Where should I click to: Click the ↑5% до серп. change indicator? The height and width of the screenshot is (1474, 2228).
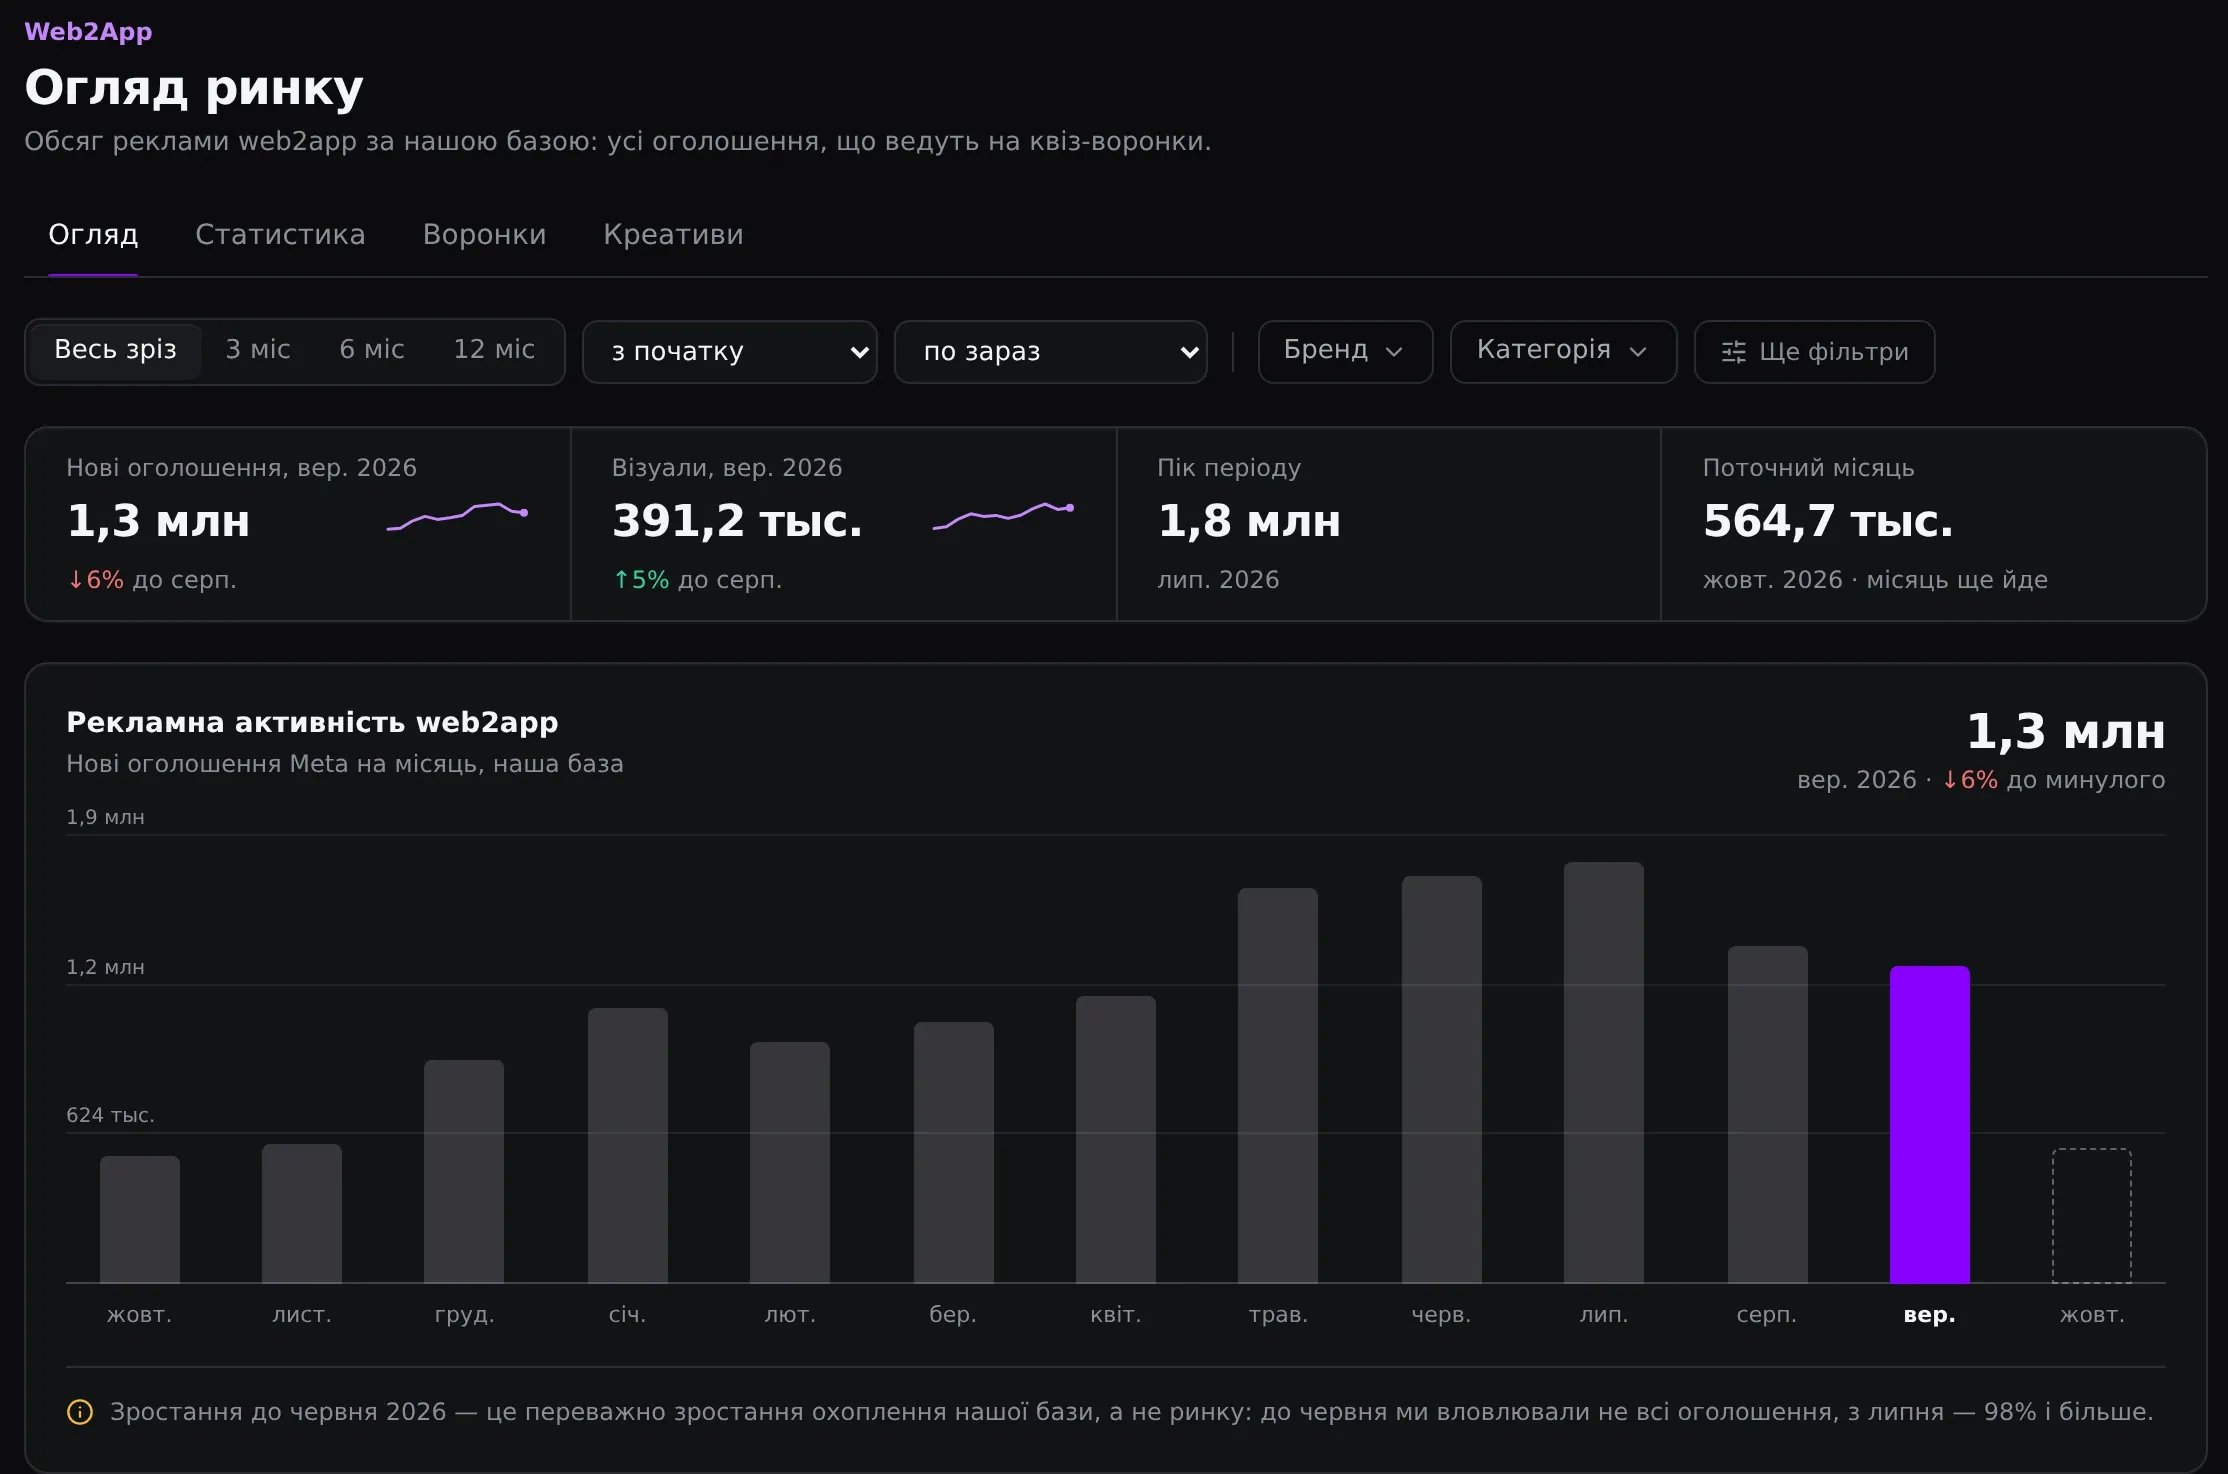(697, 580)
